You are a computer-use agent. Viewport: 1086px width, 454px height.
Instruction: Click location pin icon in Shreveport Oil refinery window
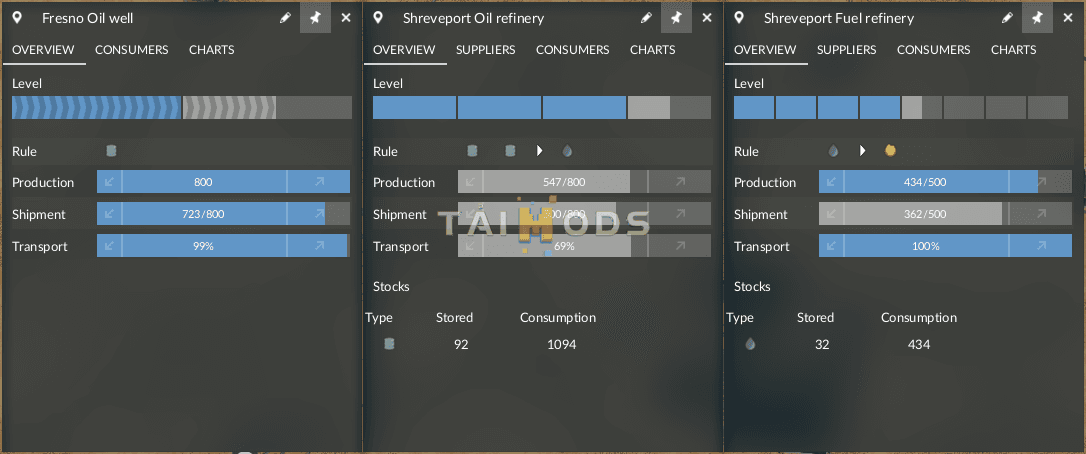tap(378, 18)
